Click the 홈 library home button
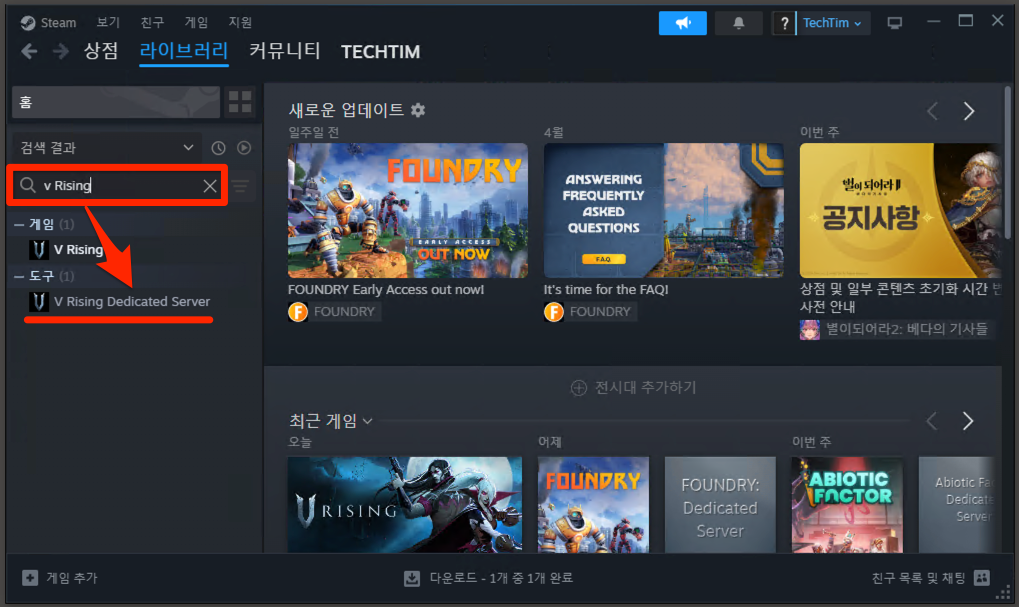The width and height of the screenshot is (1019, 607). [x=116, y=102]
